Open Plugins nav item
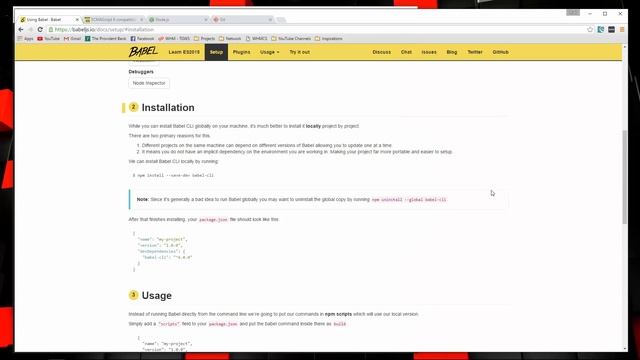This screenshot has height=360, width=640. pyautogui.click(x=241, y=52)
